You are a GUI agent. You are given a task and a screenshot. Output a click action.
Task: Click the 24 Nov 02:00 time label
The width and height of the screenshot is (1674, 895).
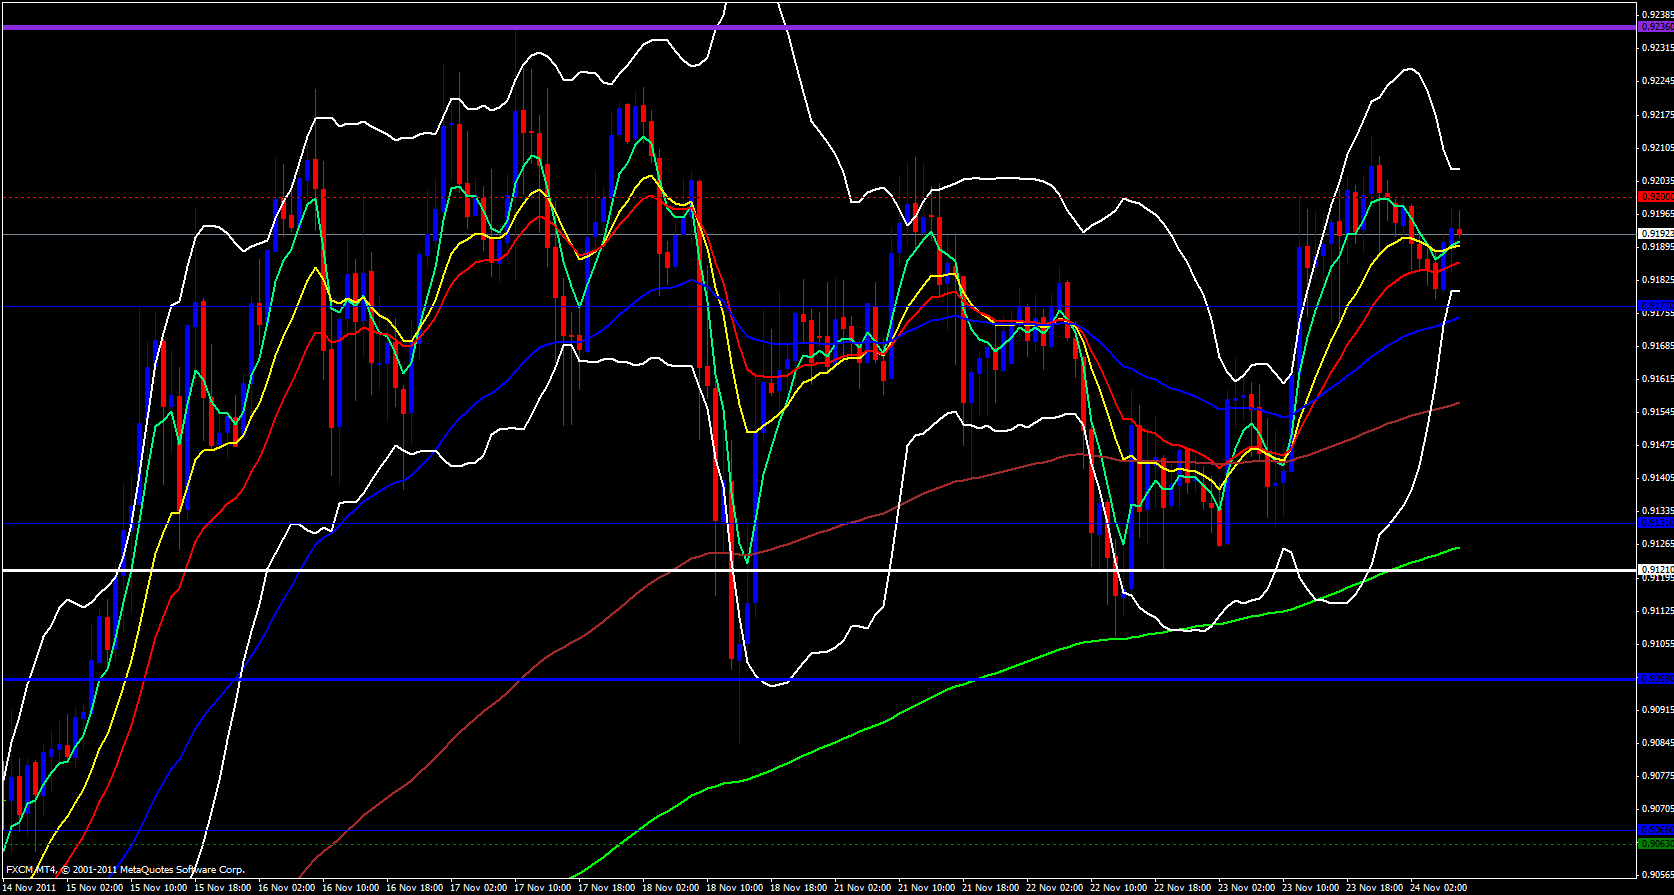point(1438,888)
